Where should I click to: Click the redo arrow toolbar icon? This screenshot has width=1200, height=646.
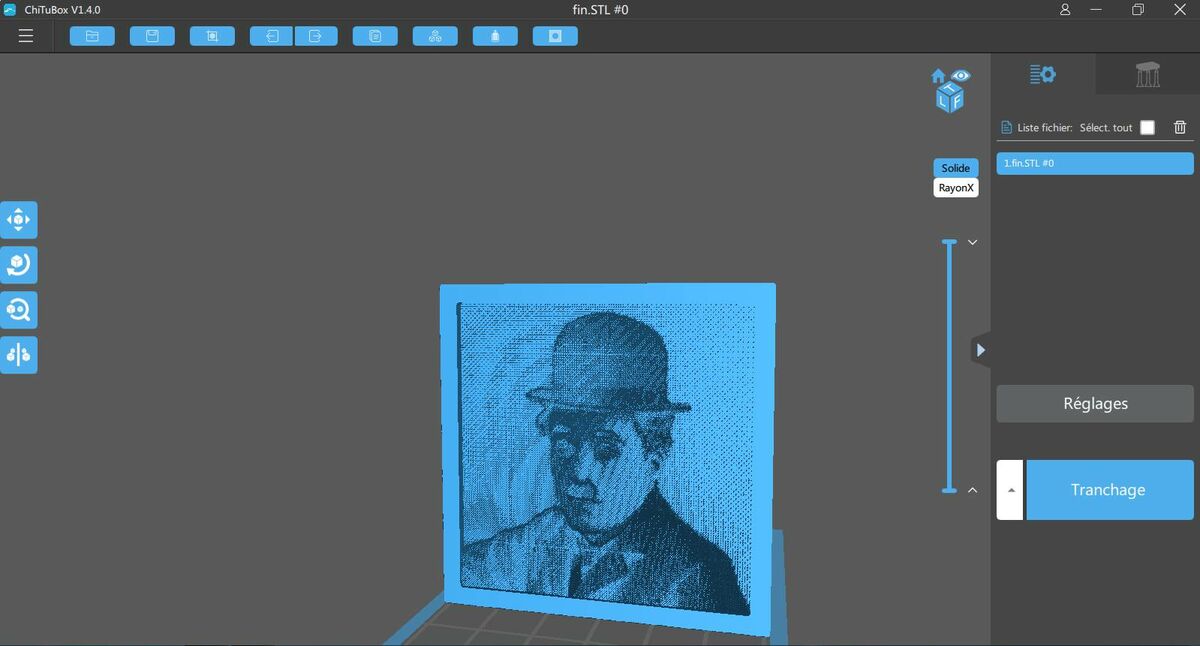pos(316,36)
